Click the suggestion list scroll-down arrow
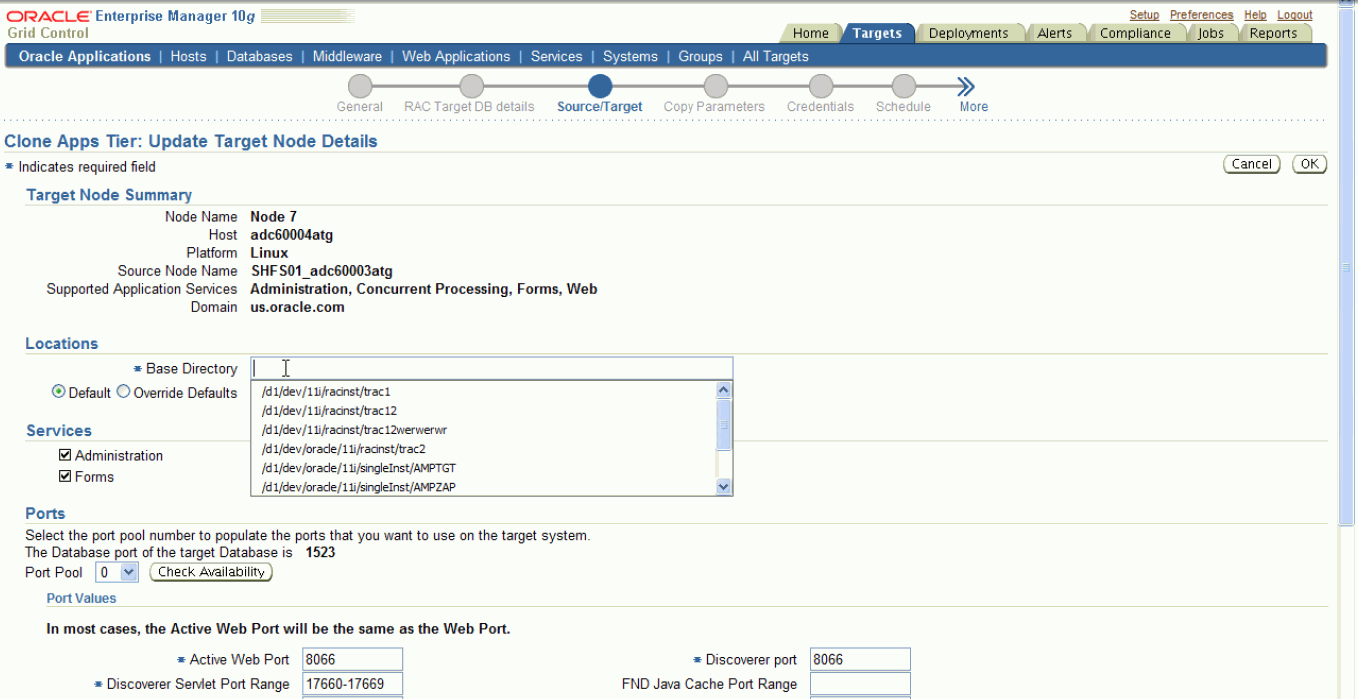Image resolution: width=1358 pixels, height=699 pixels. (724, 487)
